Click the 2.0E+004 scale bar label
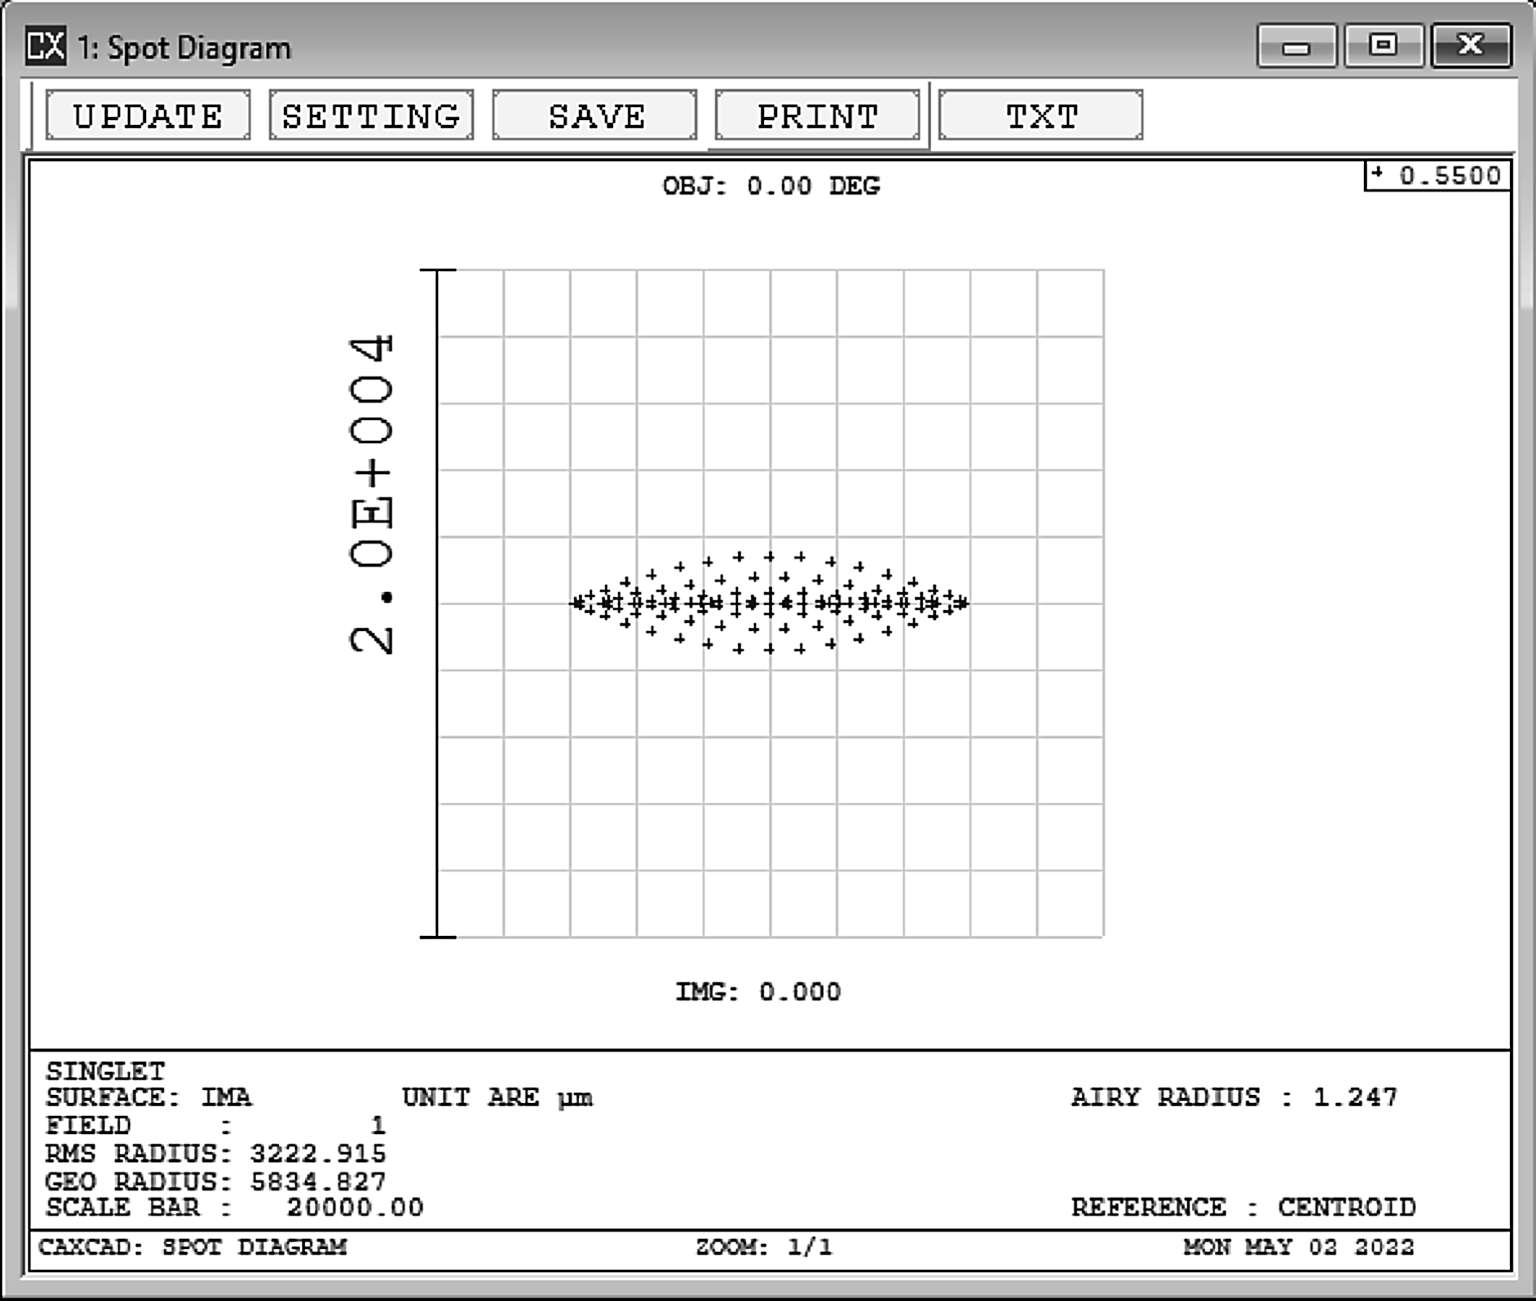Viewport: 1536px width, 1301px height. point(372,495)
